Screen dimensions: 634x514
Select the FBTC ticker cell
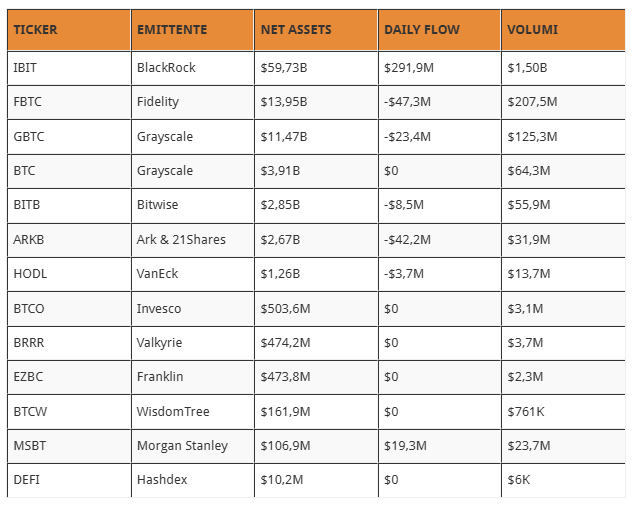click(x=69, y=102)
